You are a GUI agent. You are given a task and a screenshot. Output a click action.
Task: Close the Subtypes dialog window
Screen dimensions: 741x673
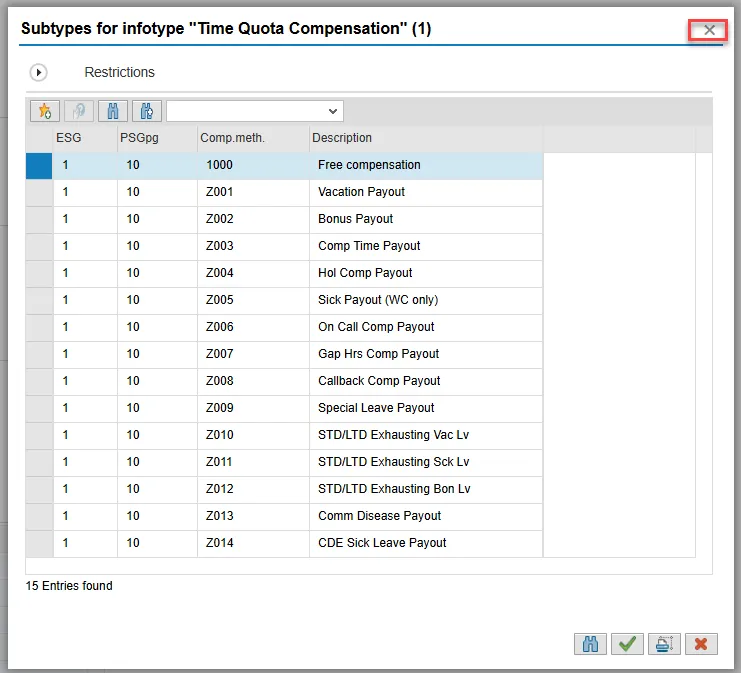tap(709, 30)
